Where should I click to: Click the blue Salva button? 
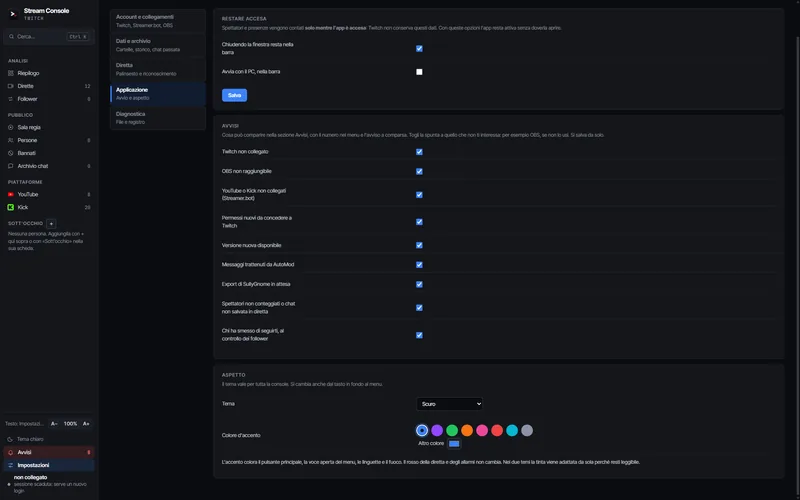(234, 95)
